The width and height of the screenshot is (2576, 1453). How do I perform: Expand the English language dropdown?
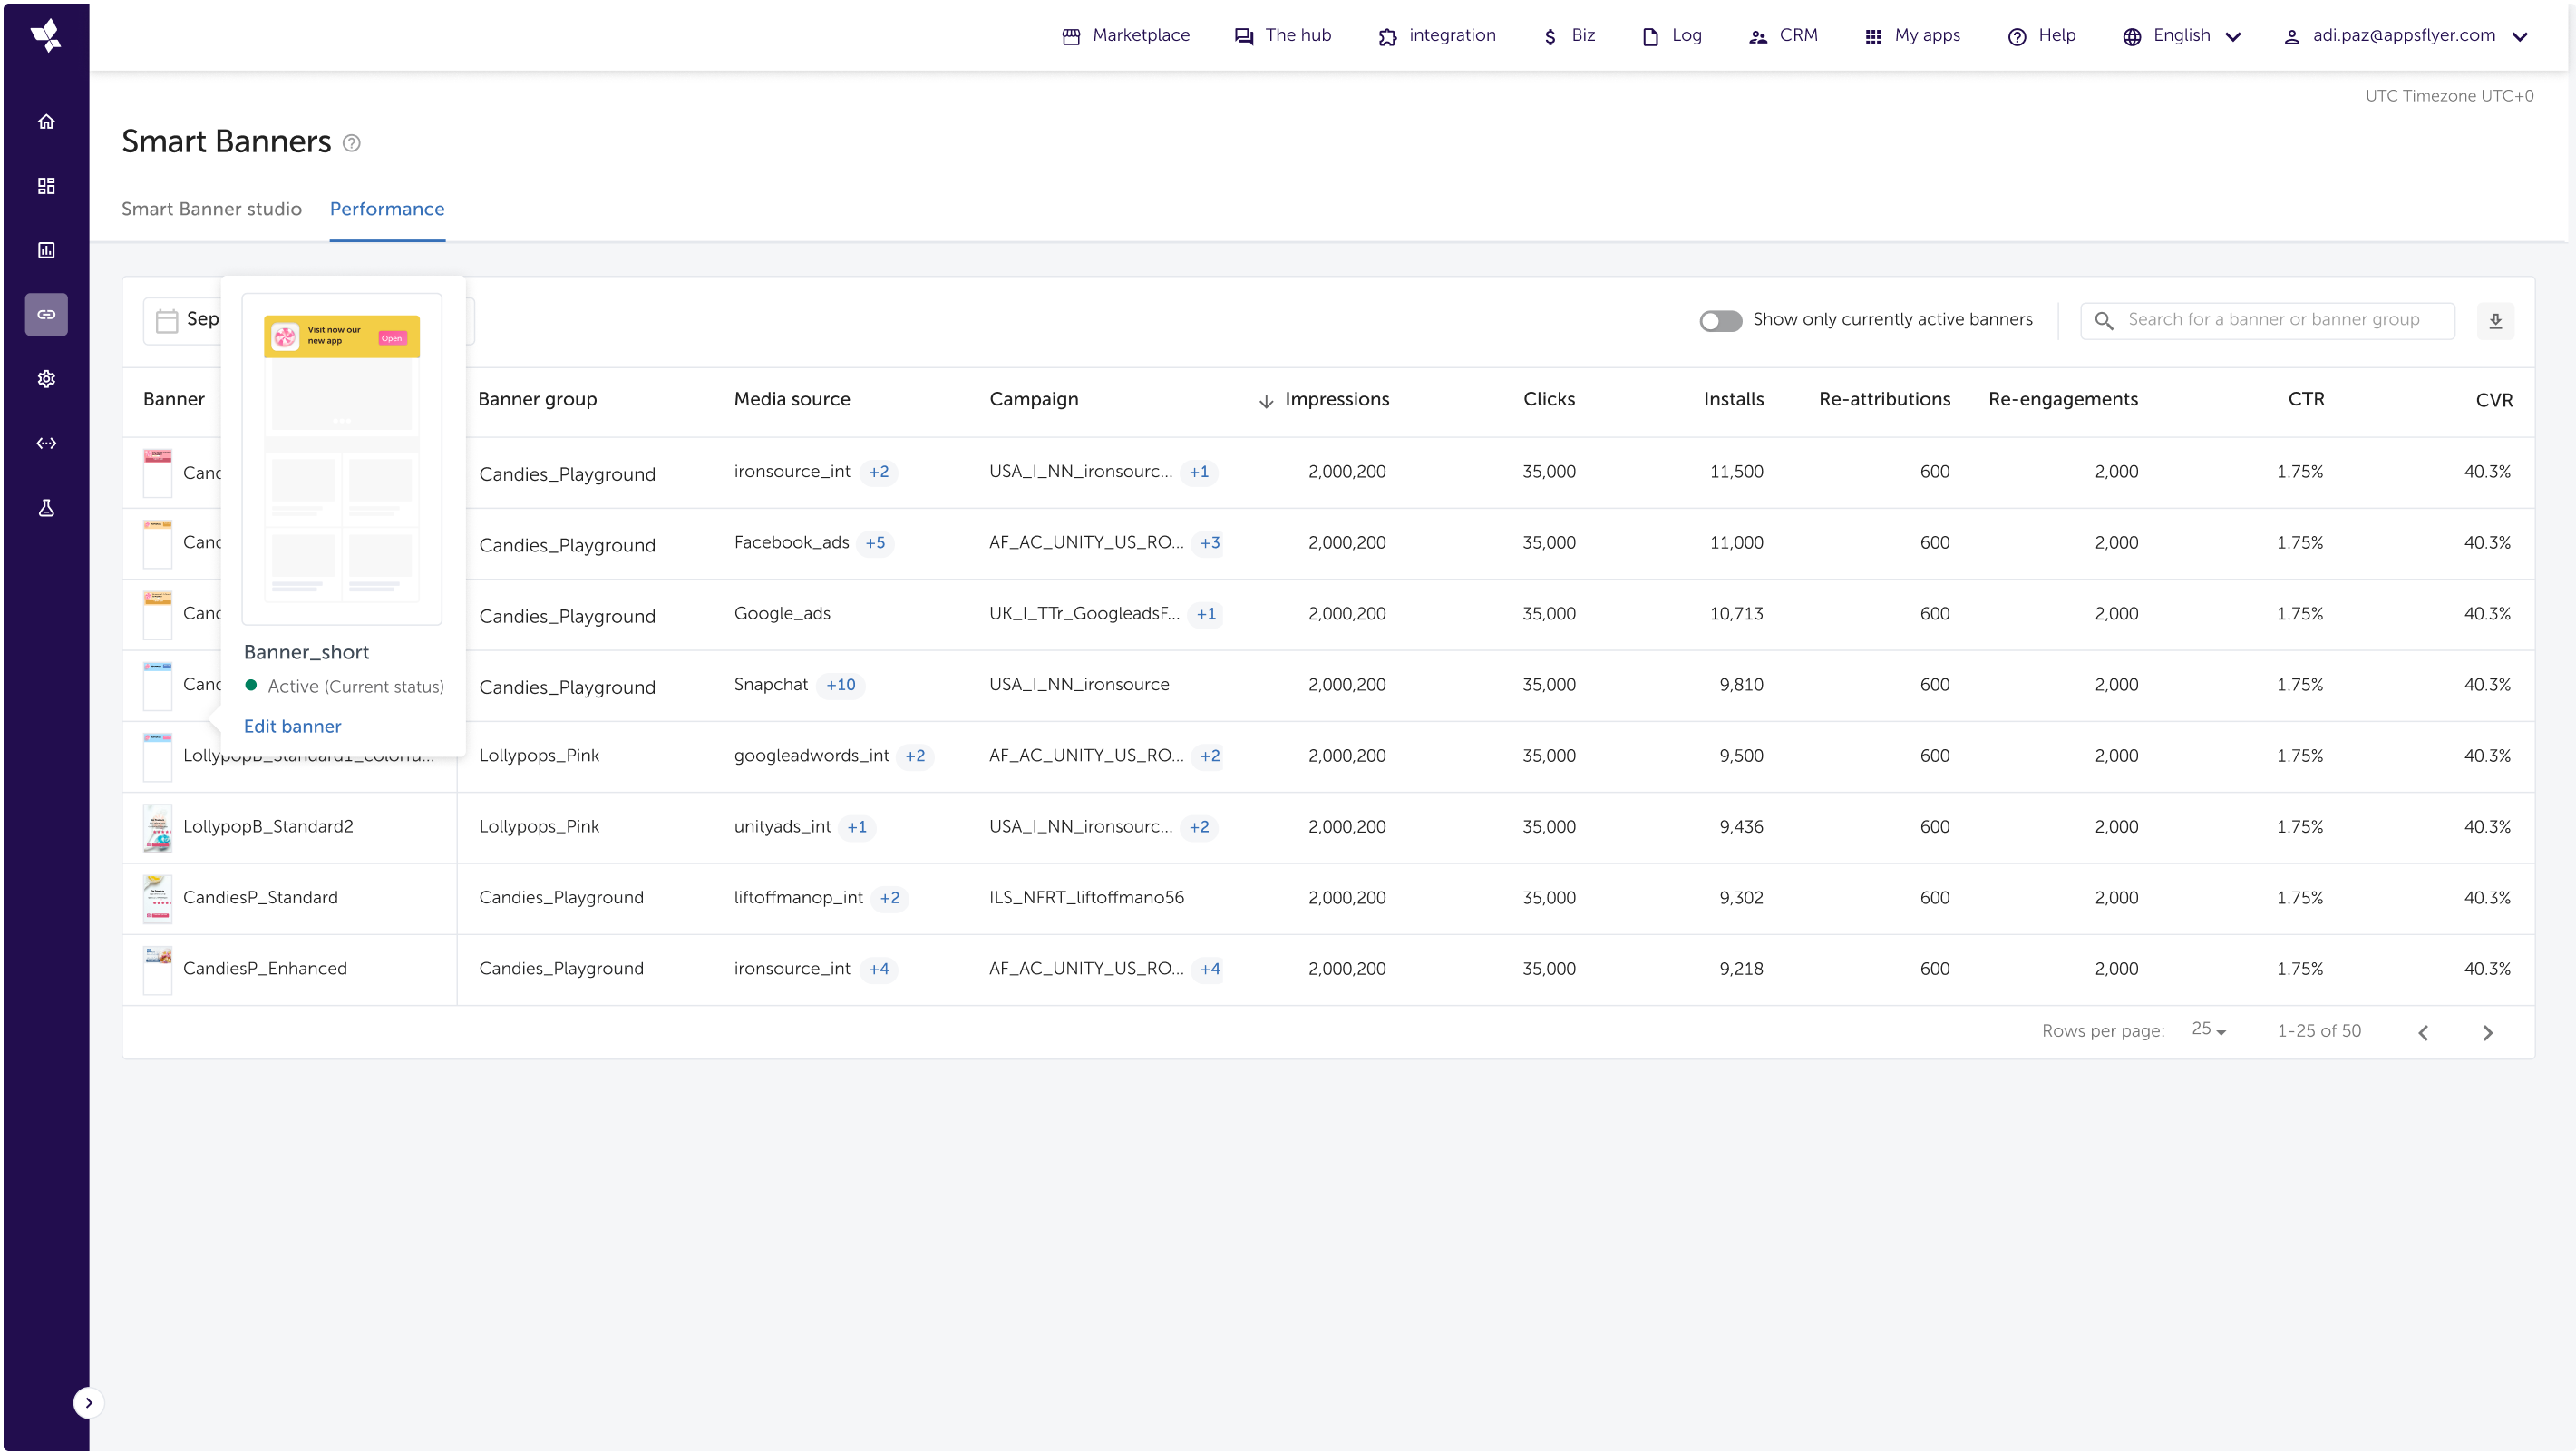[x=2182, y=36]
